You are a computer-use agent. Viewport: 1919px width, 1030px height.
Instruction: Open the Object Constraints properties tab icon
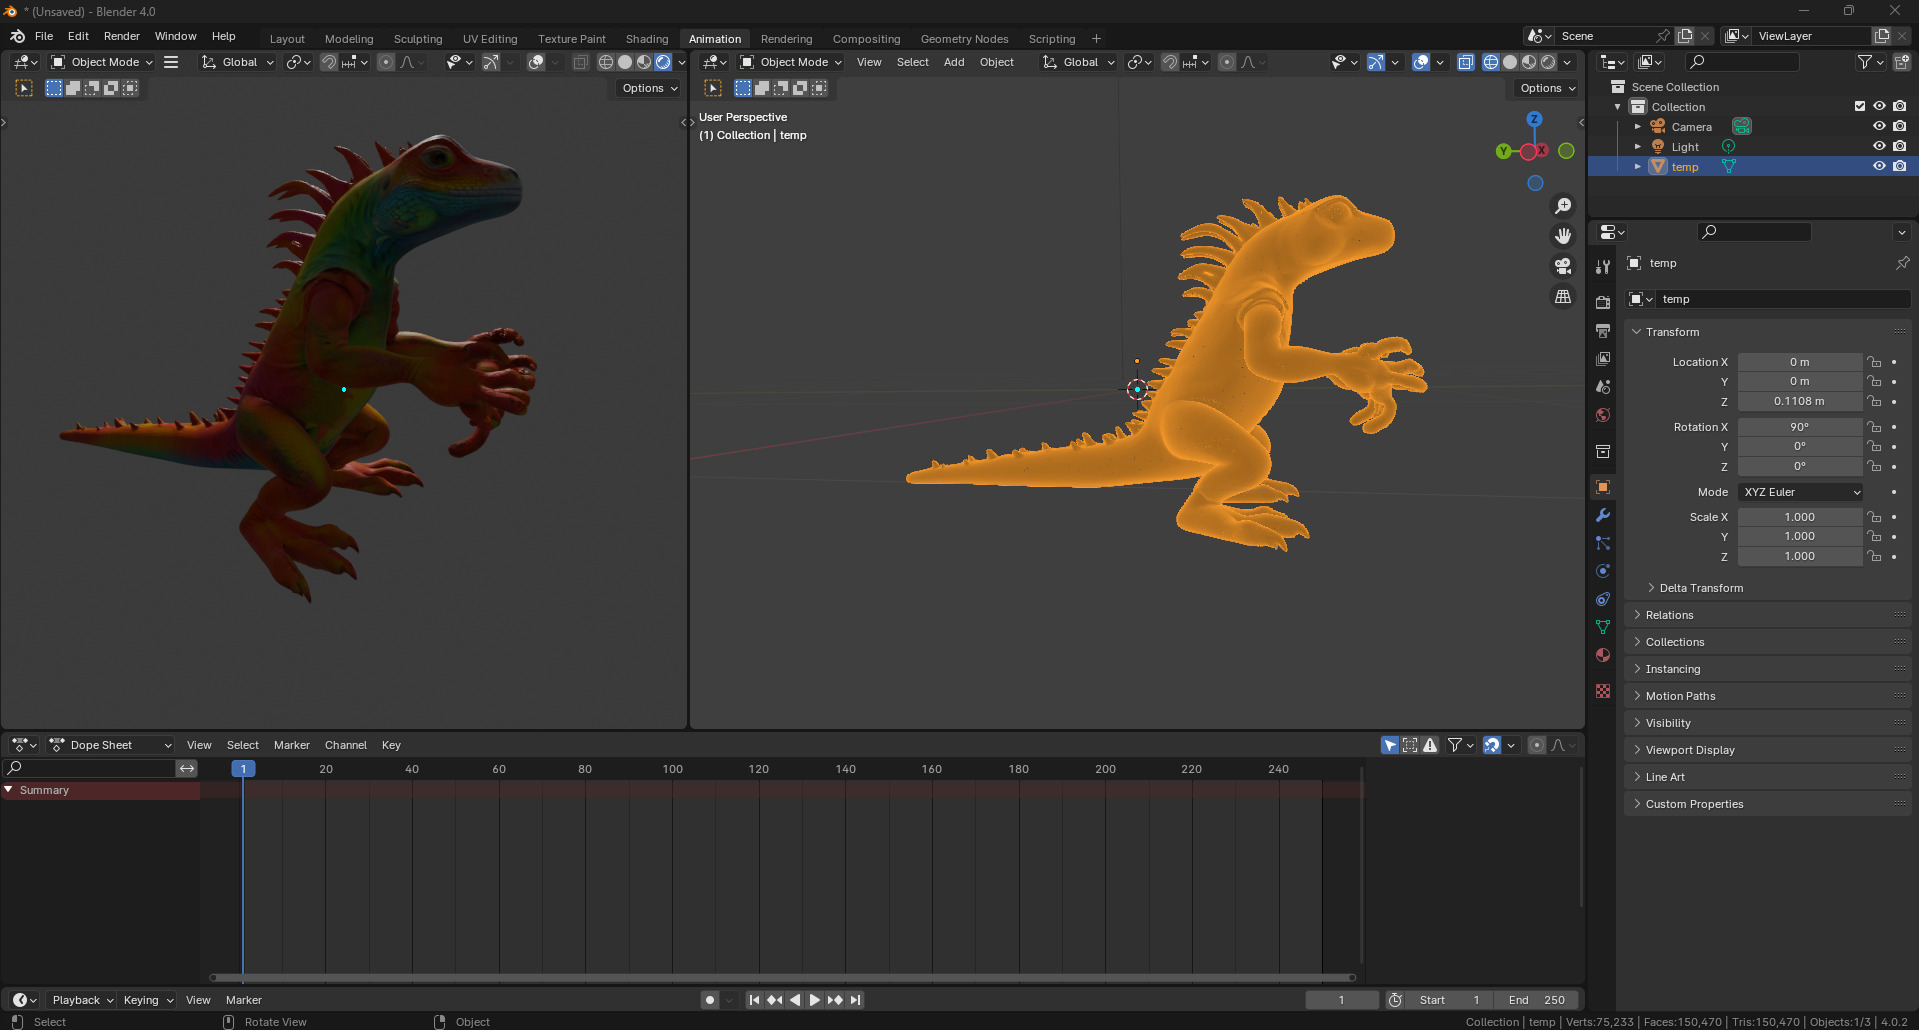tap(1603, 599)
